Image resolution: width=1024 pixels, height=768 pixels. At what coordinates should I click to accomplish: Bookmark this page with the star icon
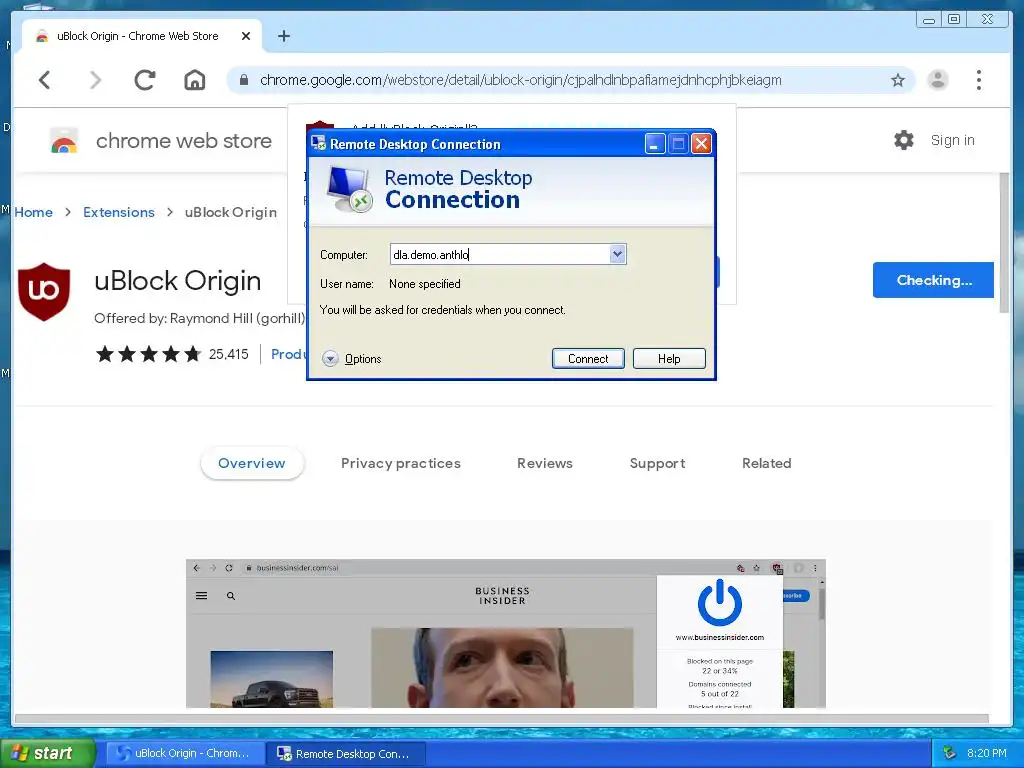coord(898,80)
